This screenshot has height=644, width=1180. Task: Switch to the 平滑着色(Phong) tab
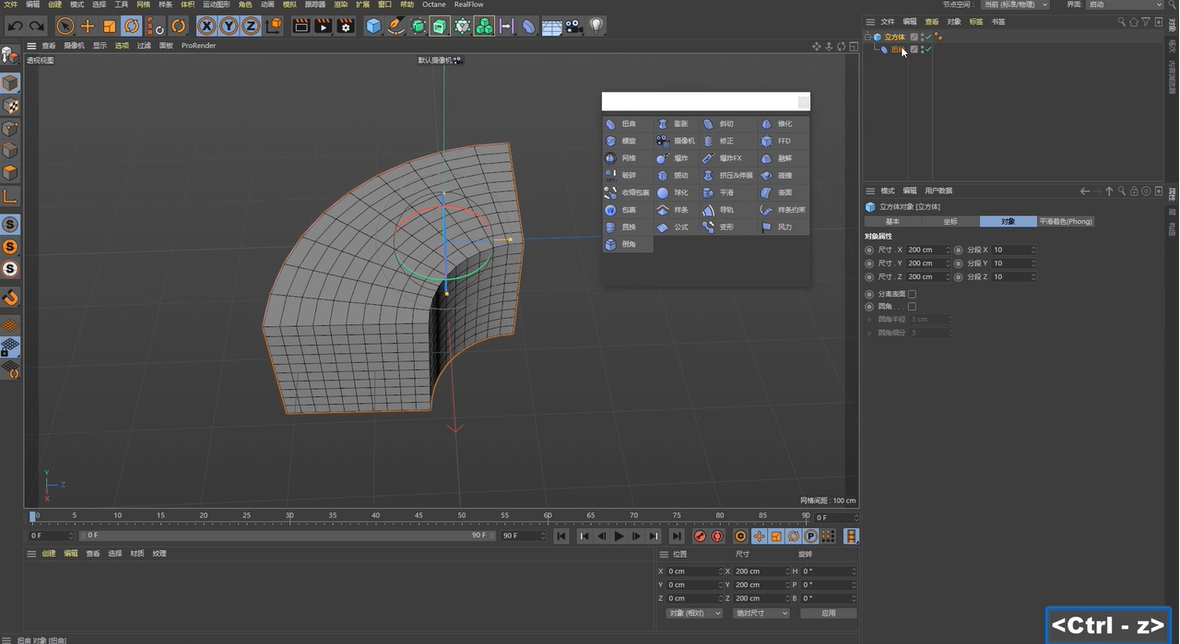(1066, 221)
